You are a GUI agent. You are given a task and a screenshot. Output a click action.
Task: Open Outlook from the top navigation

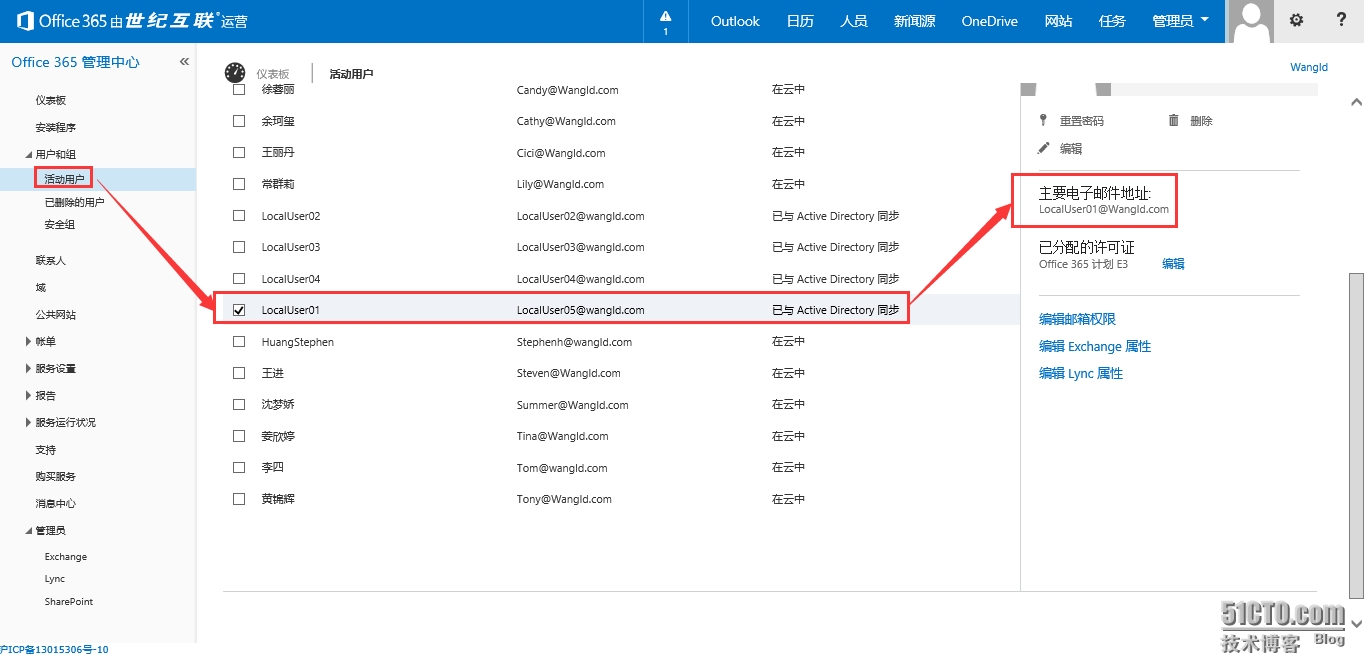click(x=735, y=21)
